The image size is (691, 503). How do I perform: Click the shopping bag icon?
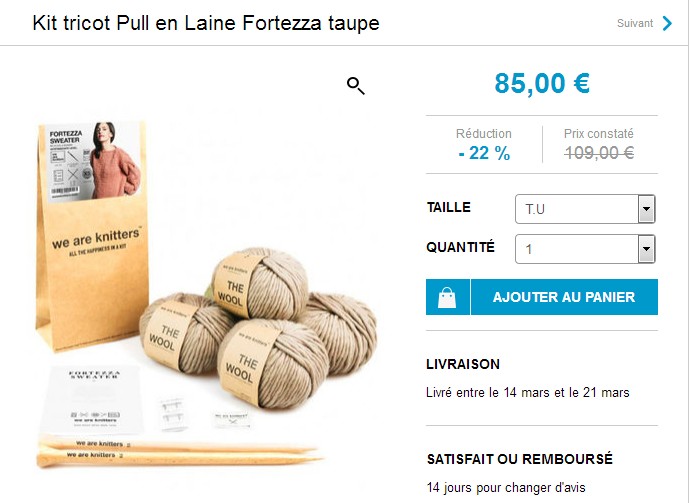[447, 297]
